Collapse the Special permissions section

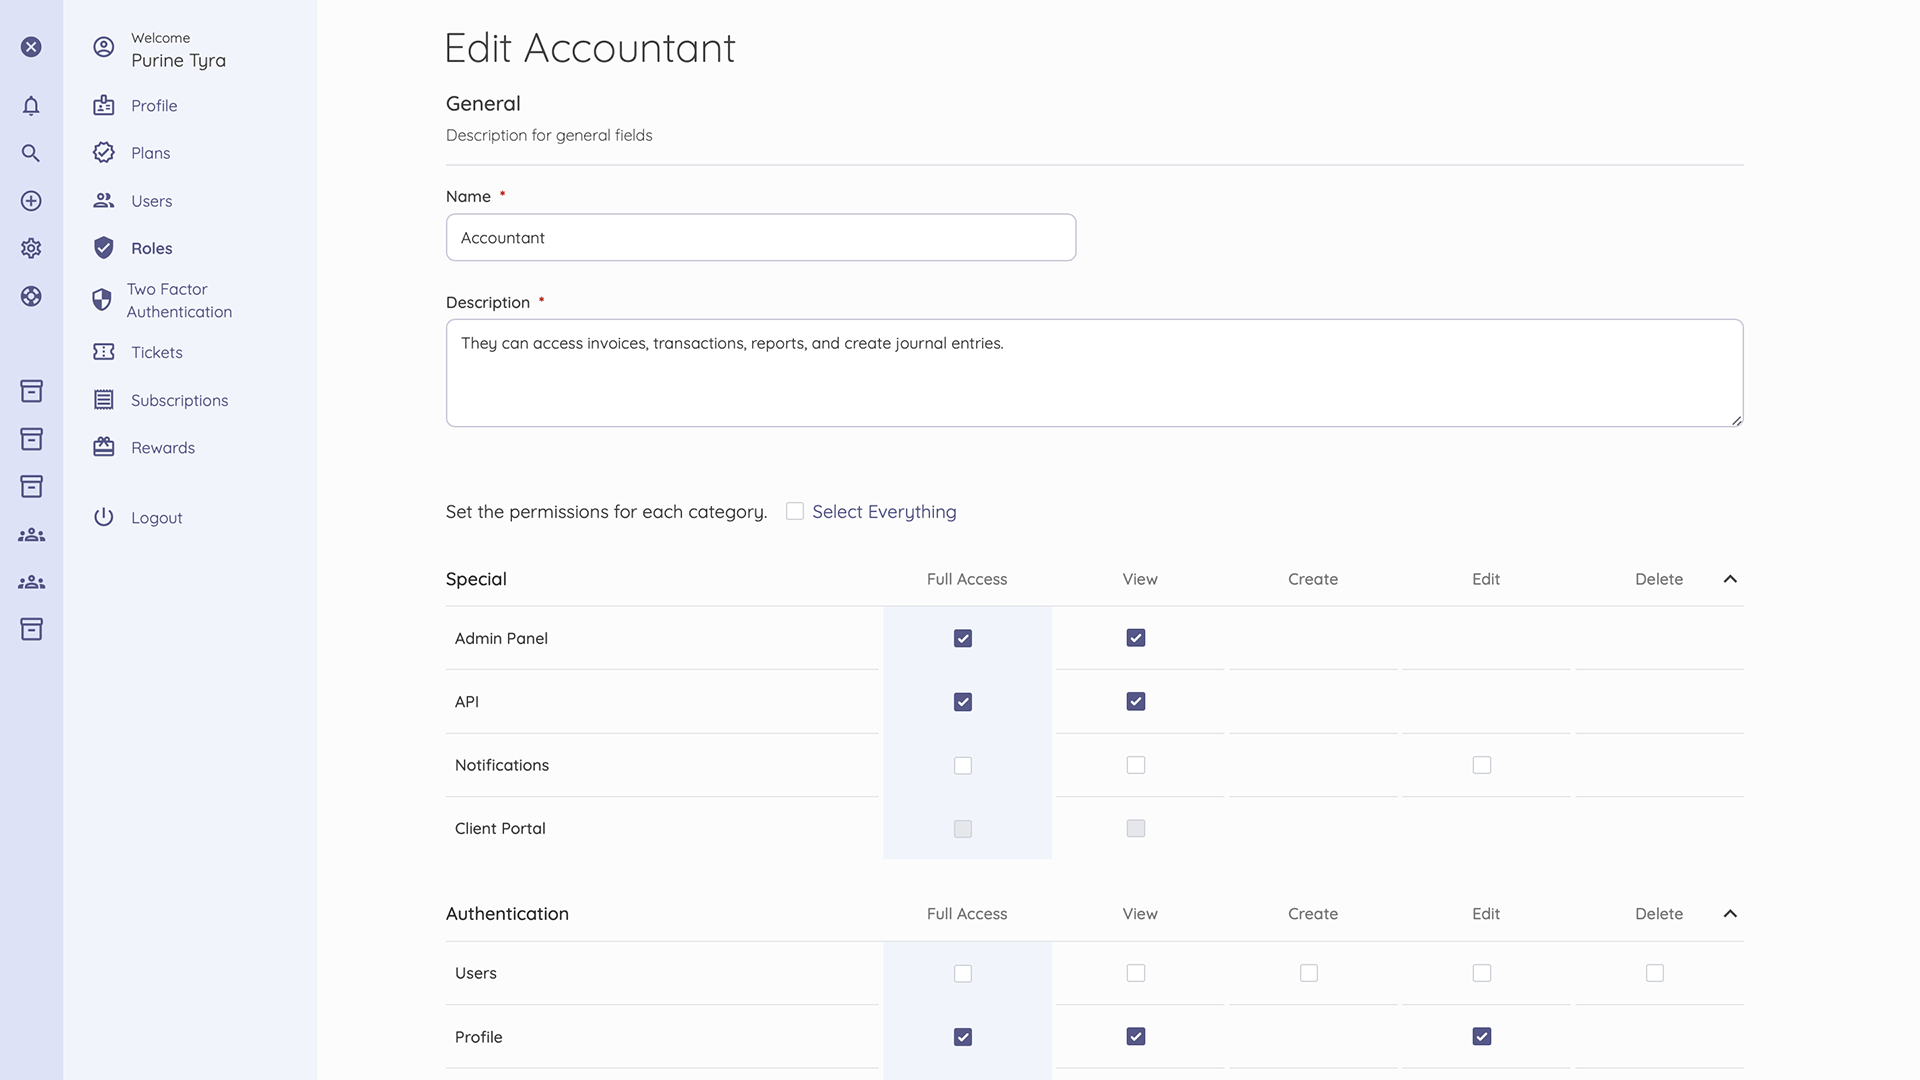(1730, 579)
